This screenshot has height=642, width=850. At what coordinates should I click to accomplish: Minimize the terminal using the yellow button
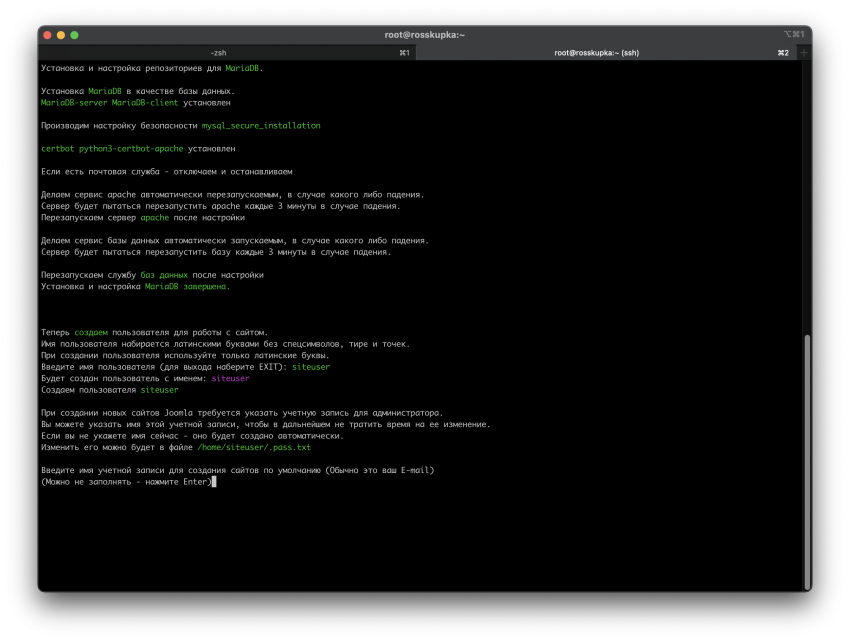point(61,35)
